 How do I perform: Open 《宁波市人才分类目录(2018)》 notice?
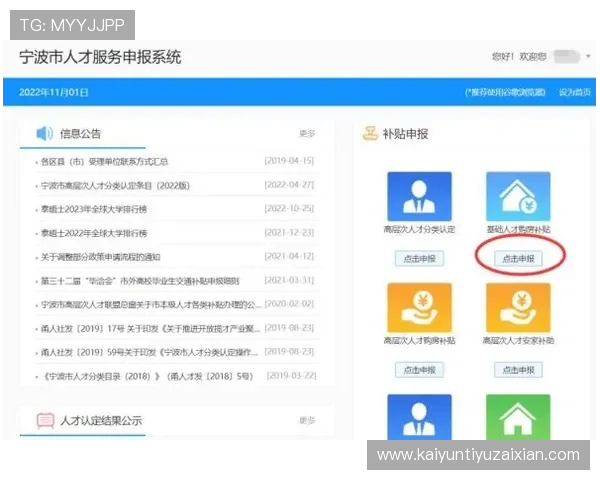pyautogui.click(x=147, y=376)
